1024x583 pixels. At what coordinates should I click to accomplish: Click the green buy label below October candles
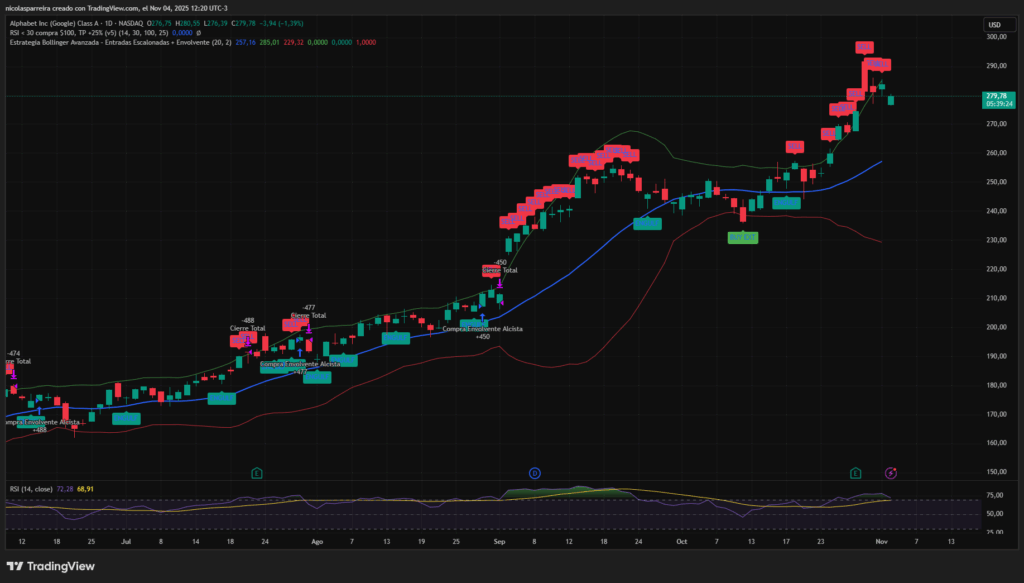point(742,238)
